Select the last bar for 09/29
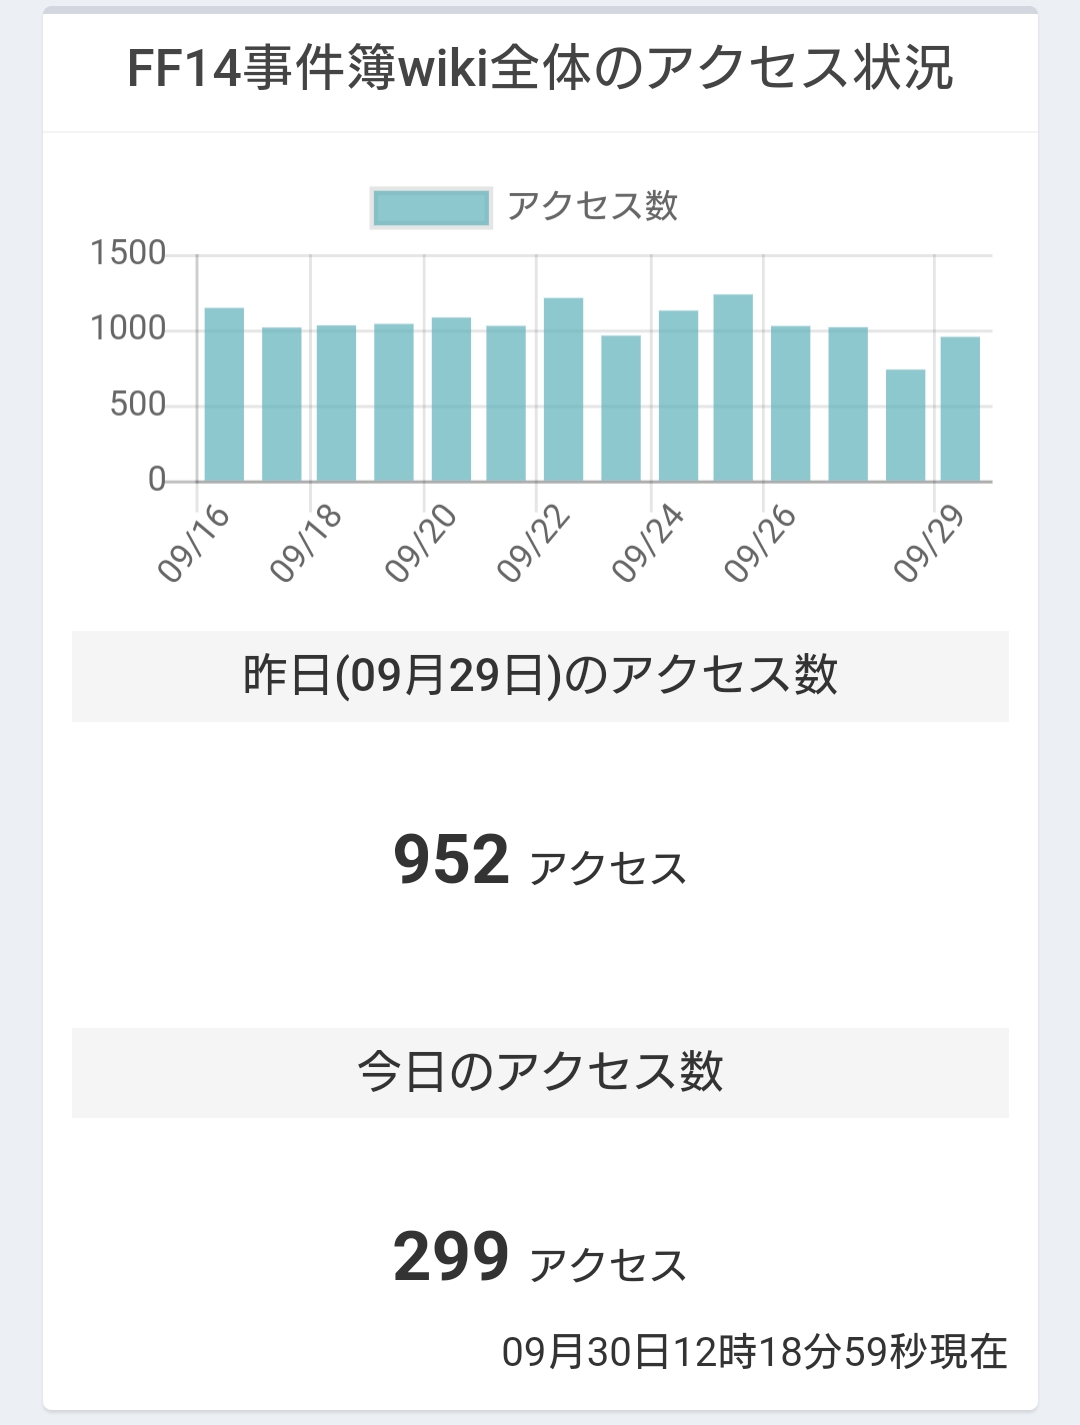 pyautogui.click(x=960, y=409)
